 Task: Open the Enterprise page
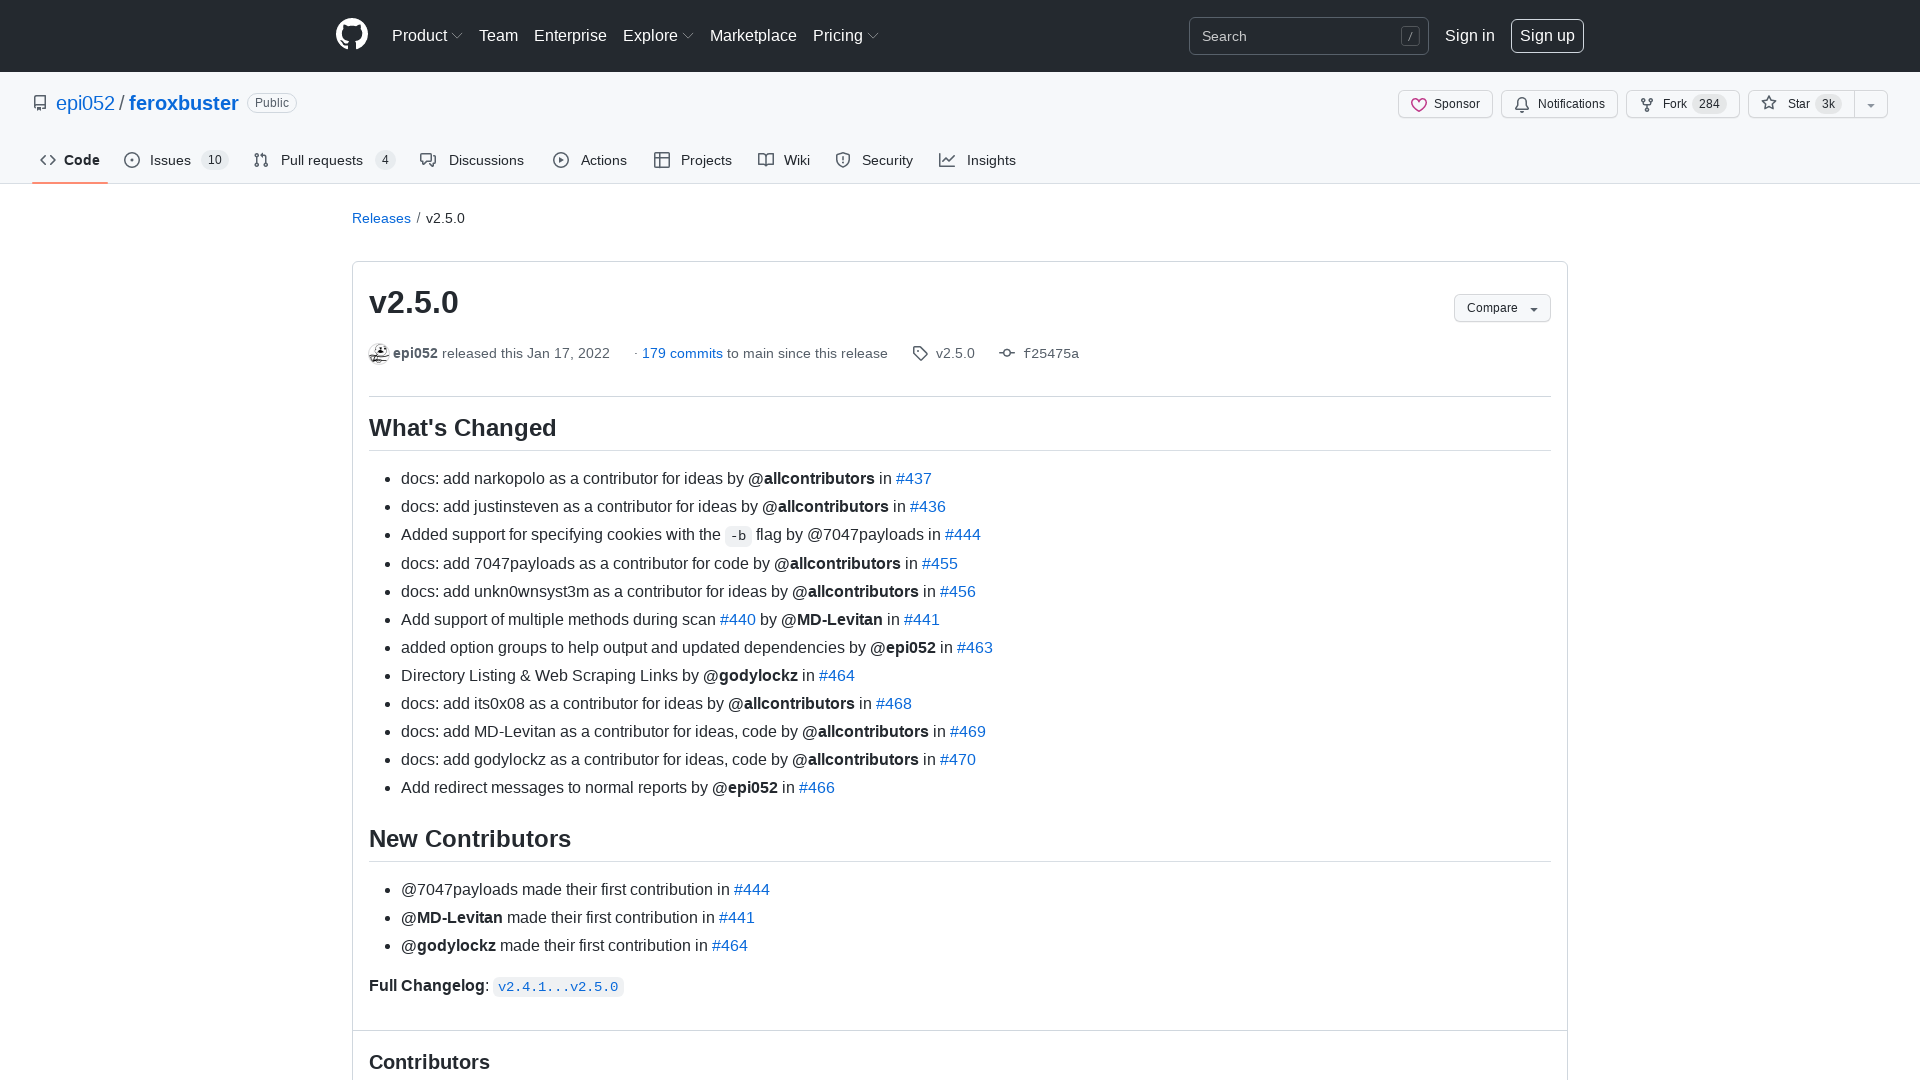coord(570,36)
